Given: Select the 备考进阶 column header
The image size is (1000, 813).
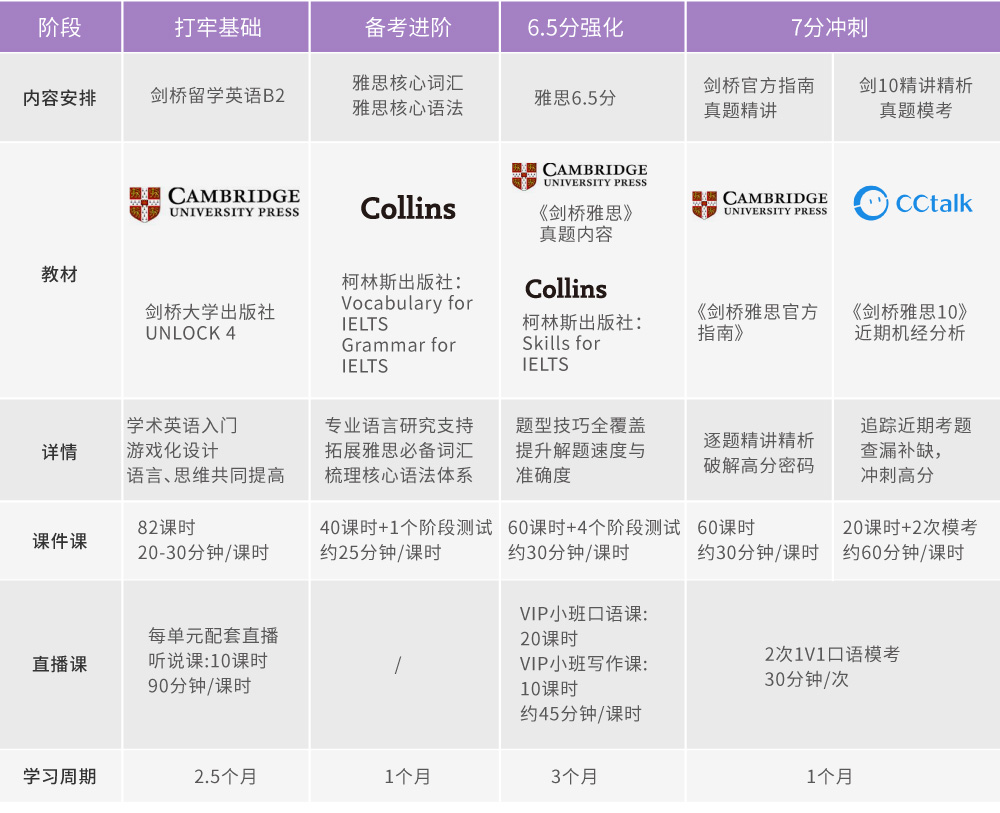Looking at the screenshot, I should [x=405, y=27].
